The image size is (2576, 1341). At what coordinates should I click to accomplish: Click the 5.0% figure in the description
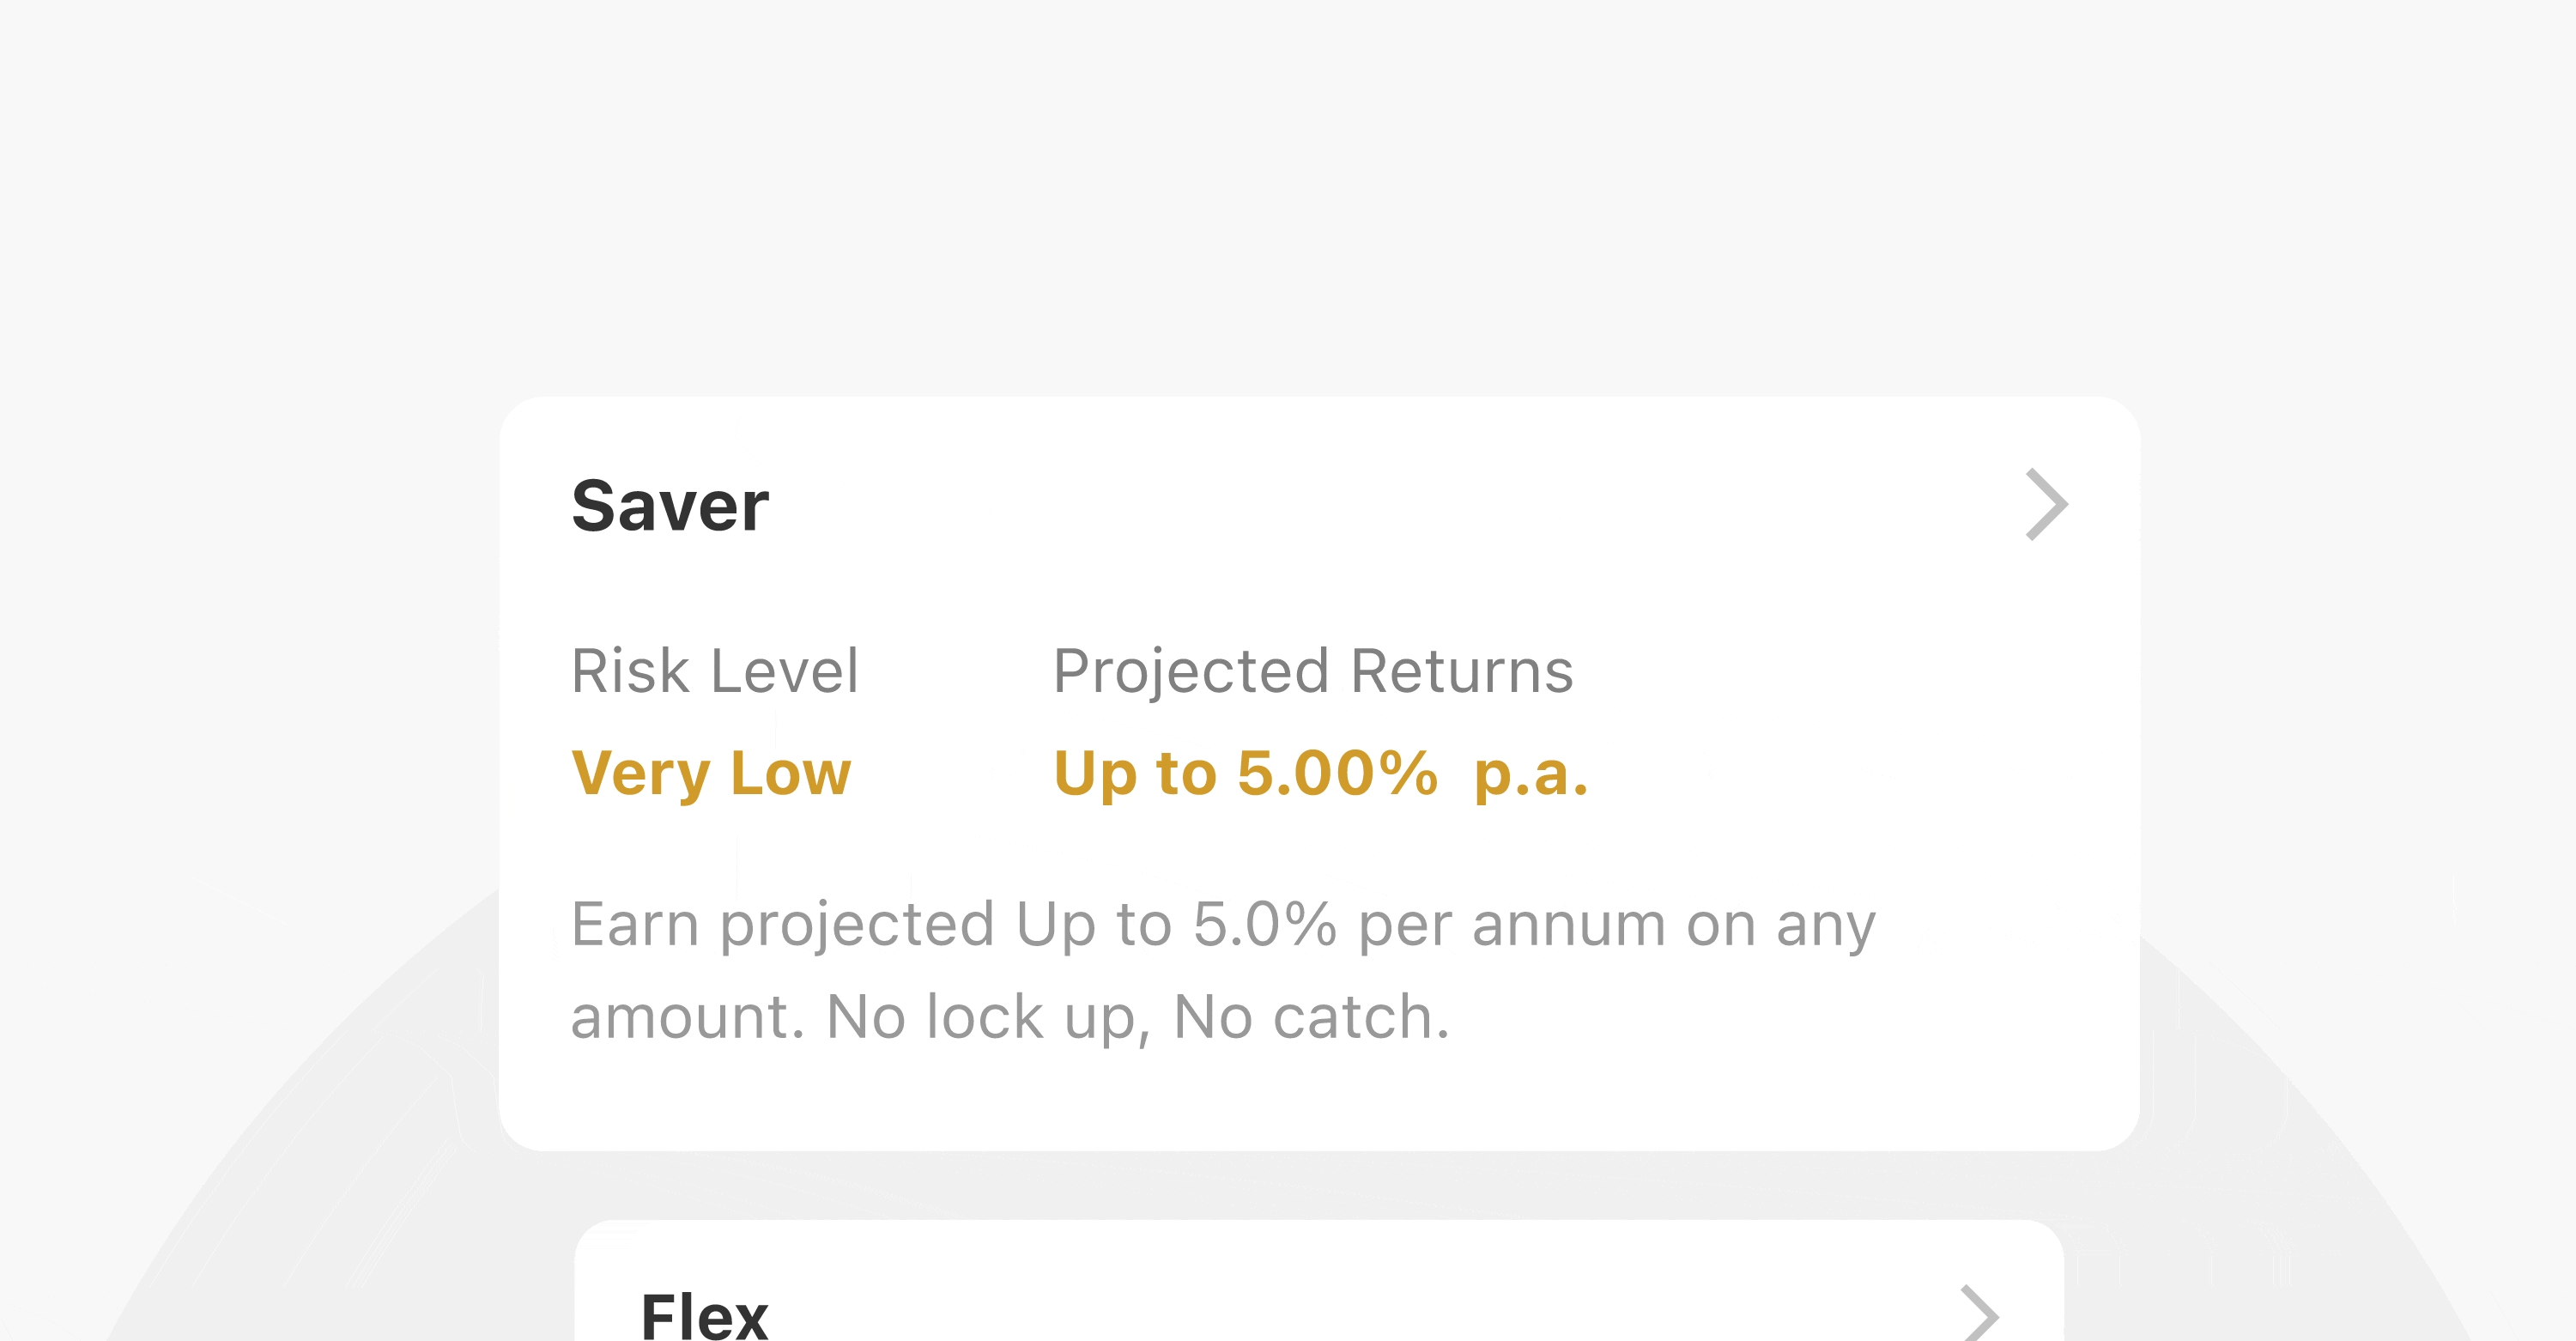[x=1264, y=923]
